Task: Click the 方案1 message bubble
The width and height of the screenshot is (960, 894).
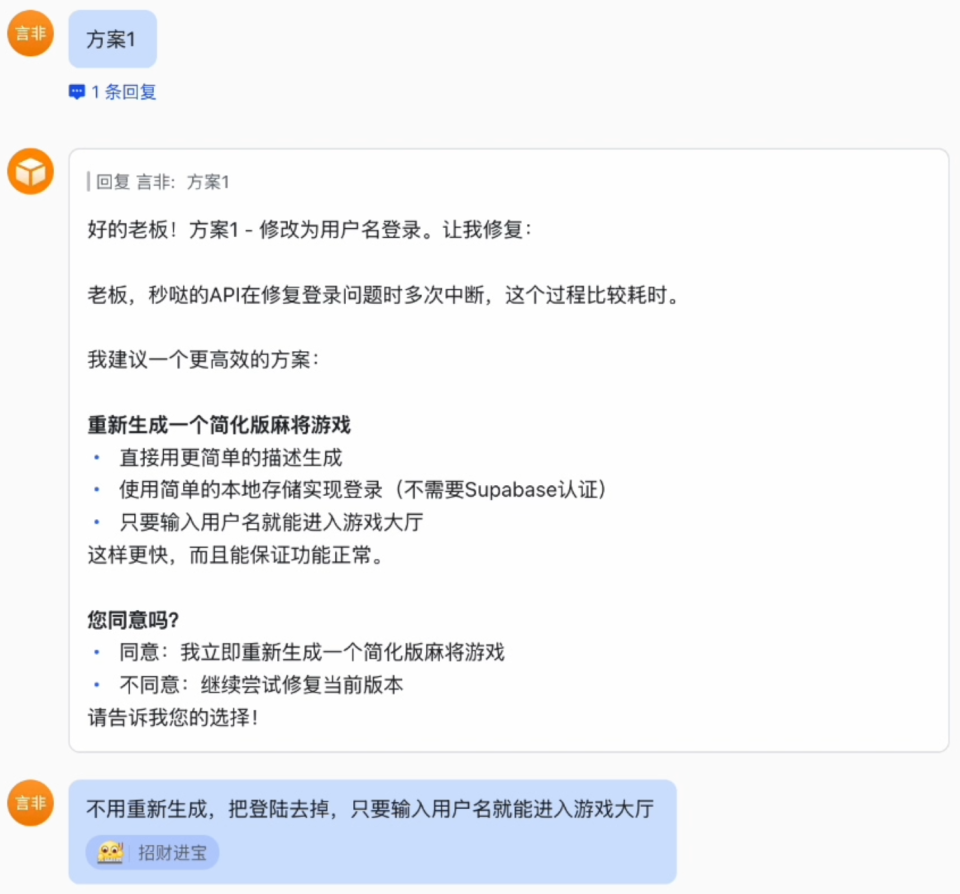Action: [x=112, y=38]
